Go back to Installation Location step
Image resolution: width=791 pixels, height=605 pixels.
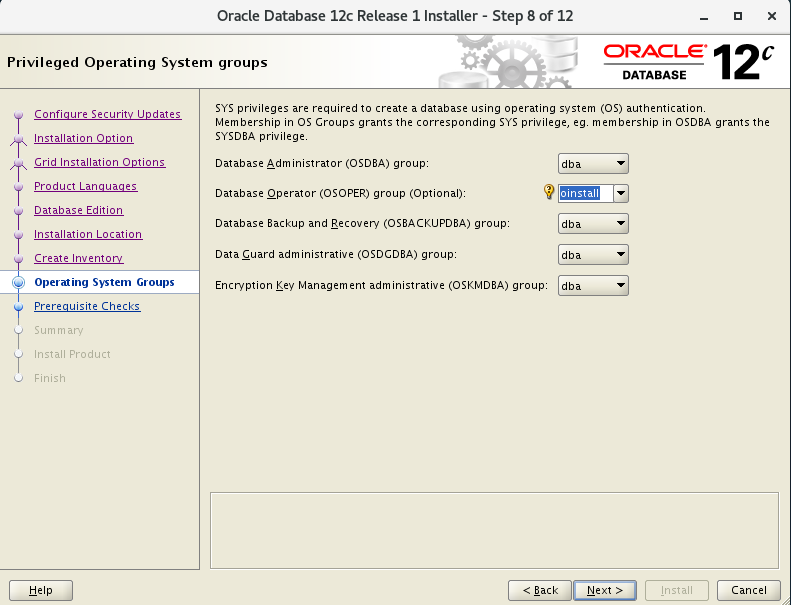coord(88,234)
